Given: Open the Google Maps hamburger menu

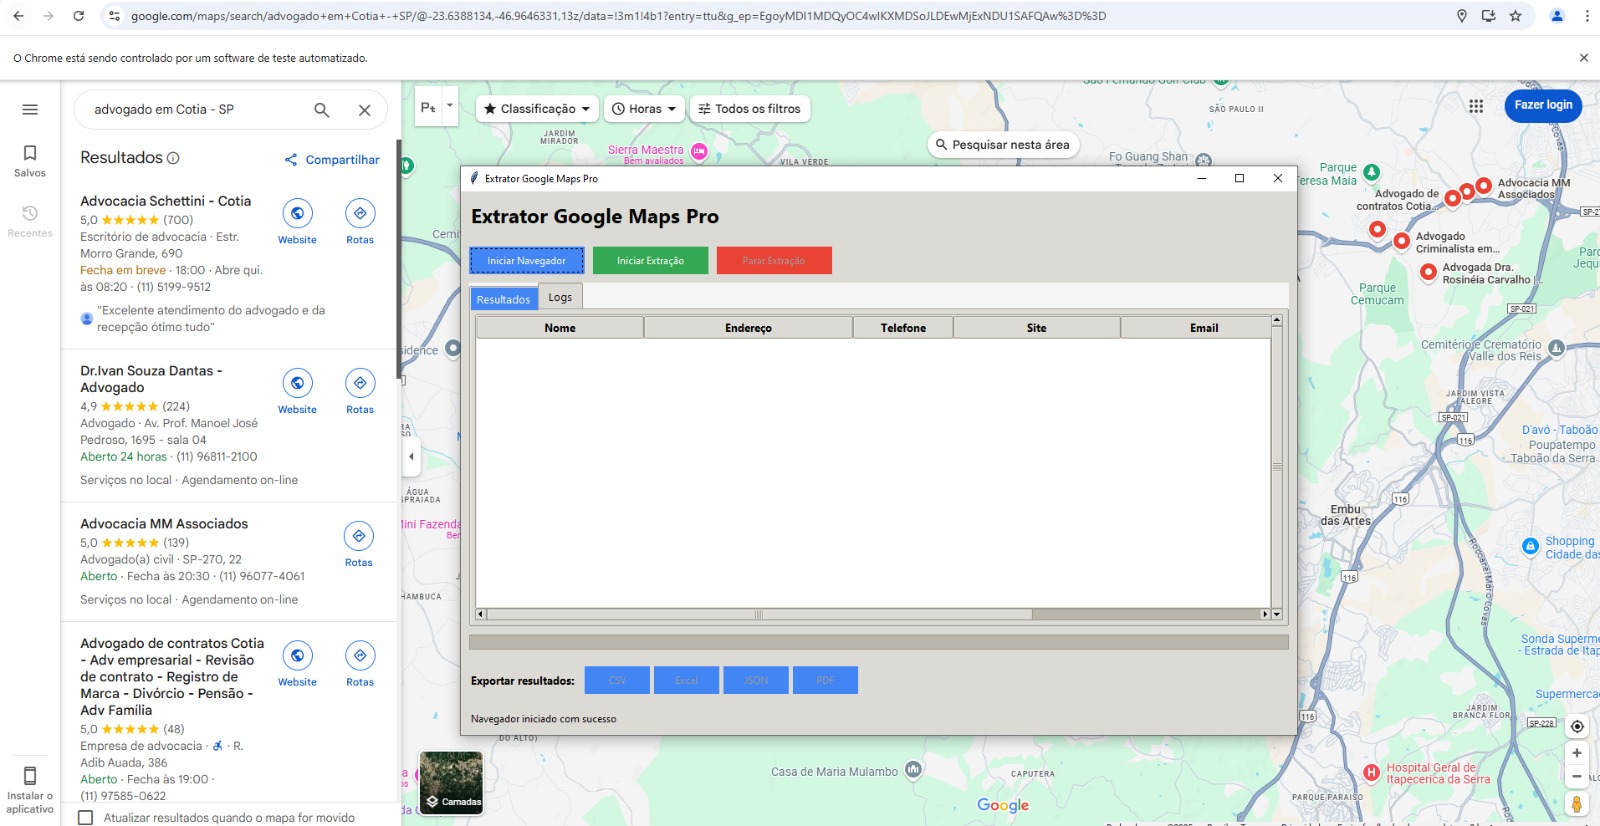Looking at the screenshot, I should (30, 110).
